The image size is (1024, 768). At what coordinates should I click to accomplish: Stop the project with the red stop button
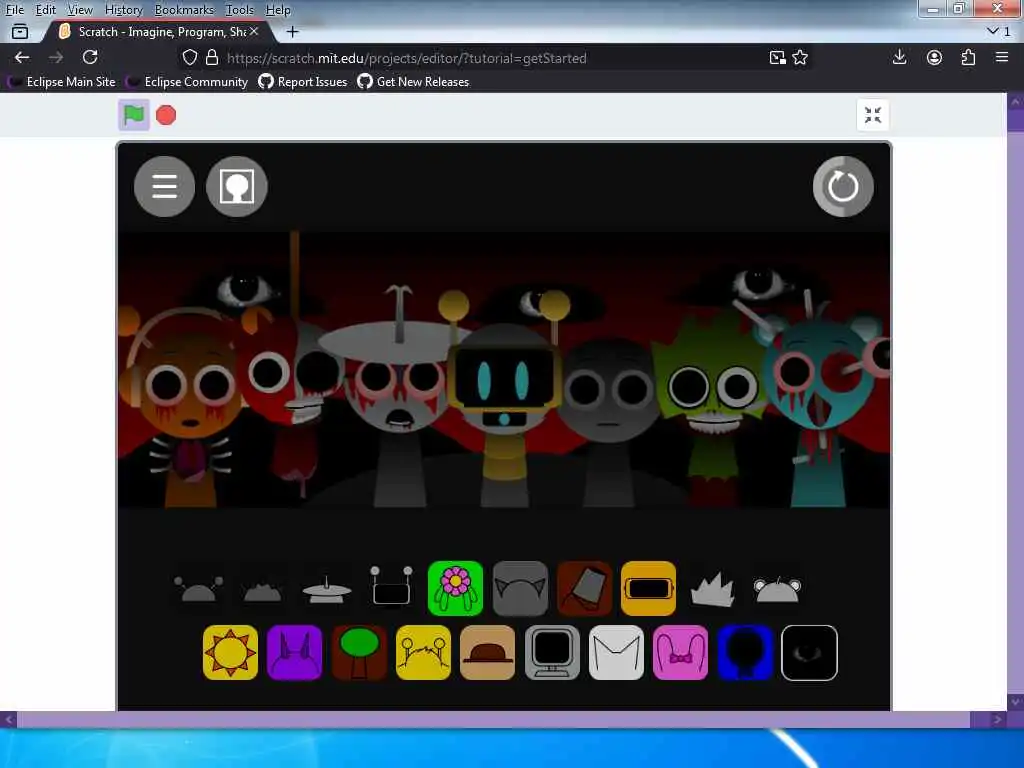(x=166, y=116)
